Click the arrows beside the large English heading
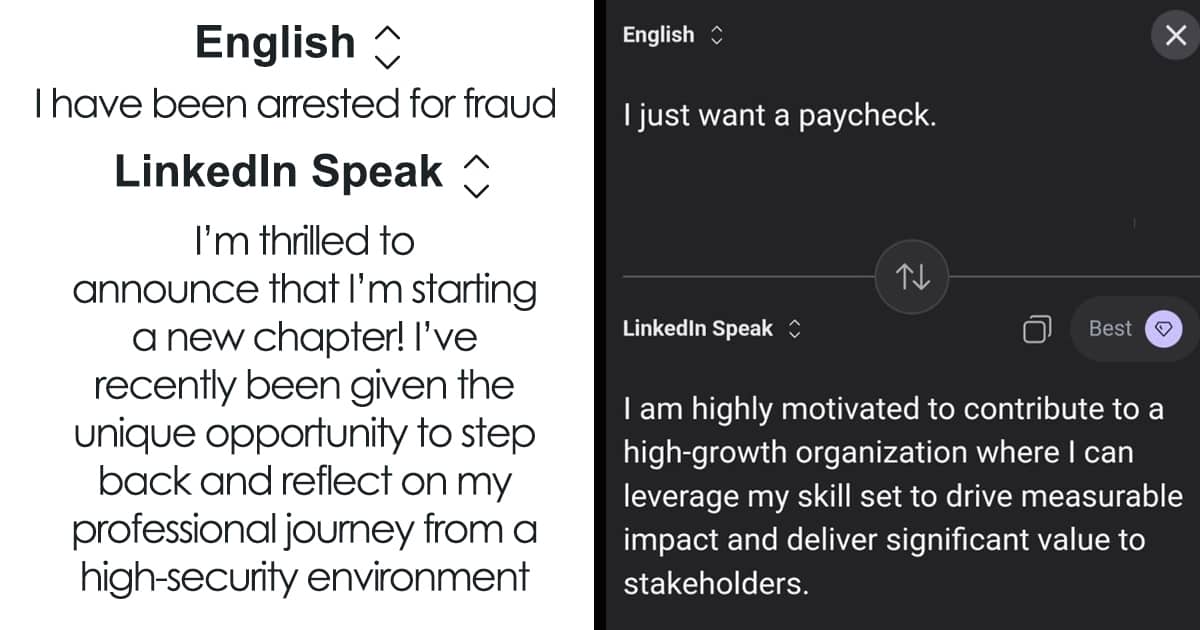Screen dimensions: 1200x630 386,45
